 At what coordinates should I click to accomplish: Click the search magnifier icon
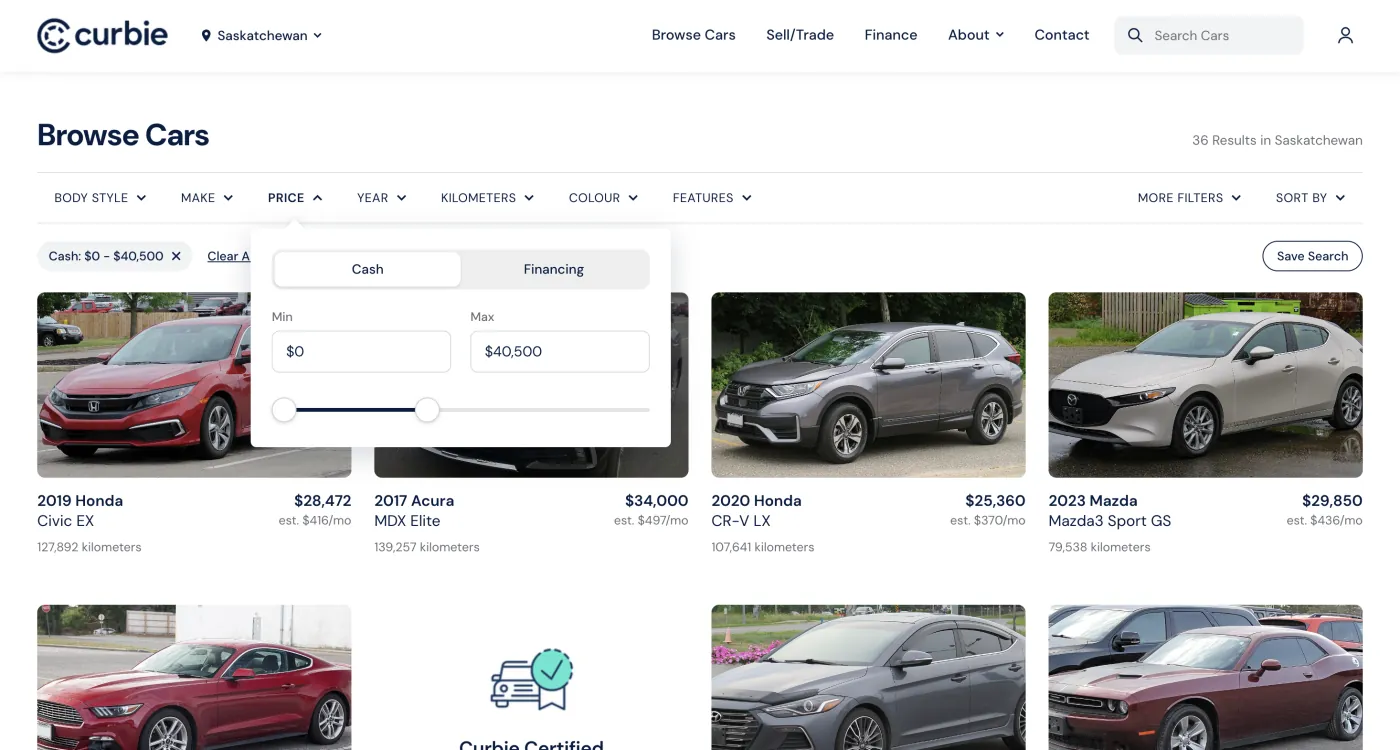(1135, 35)
